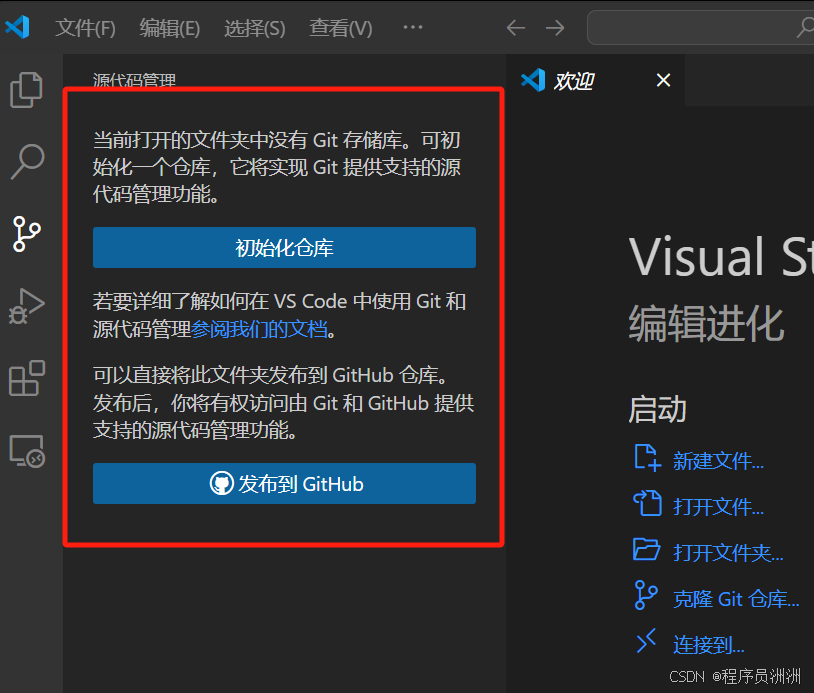Click the 克隆 Git 仓库... link
This screenshot has width=814, height=693.
coord(736,599)
